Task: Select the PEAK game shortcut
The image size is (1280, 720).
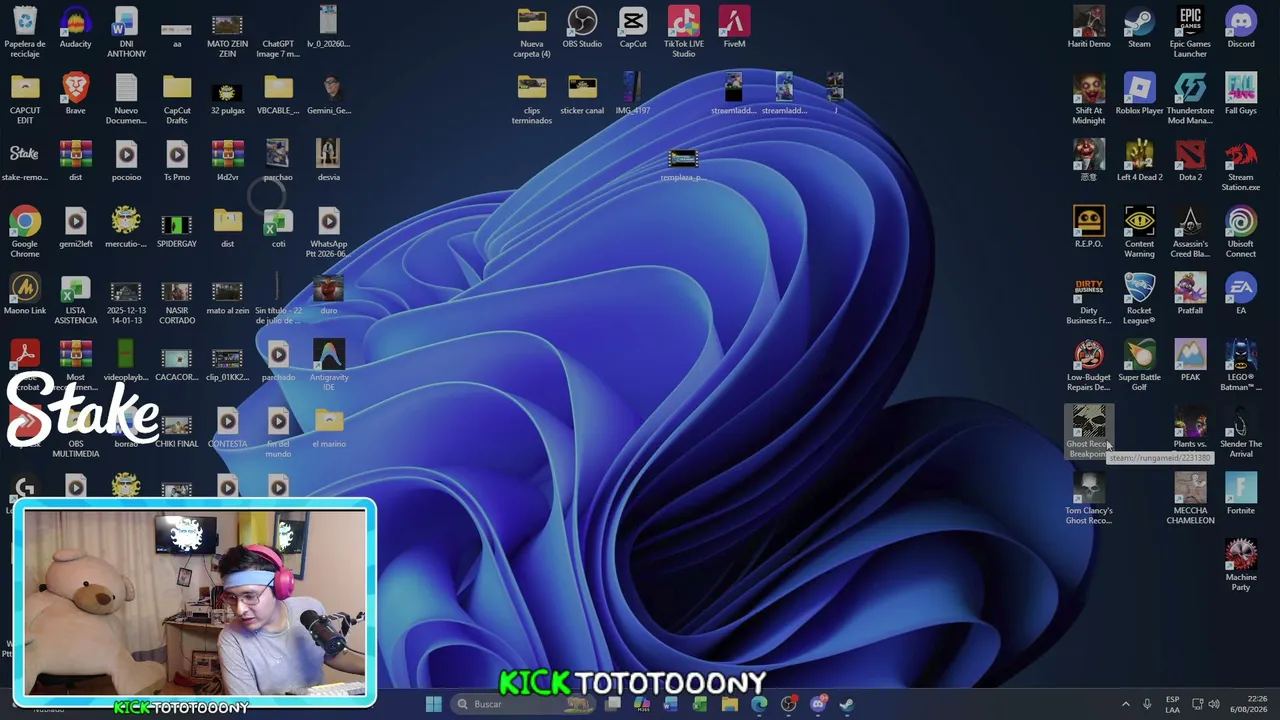Action: pyautogui.click(x=1190, y=360)
